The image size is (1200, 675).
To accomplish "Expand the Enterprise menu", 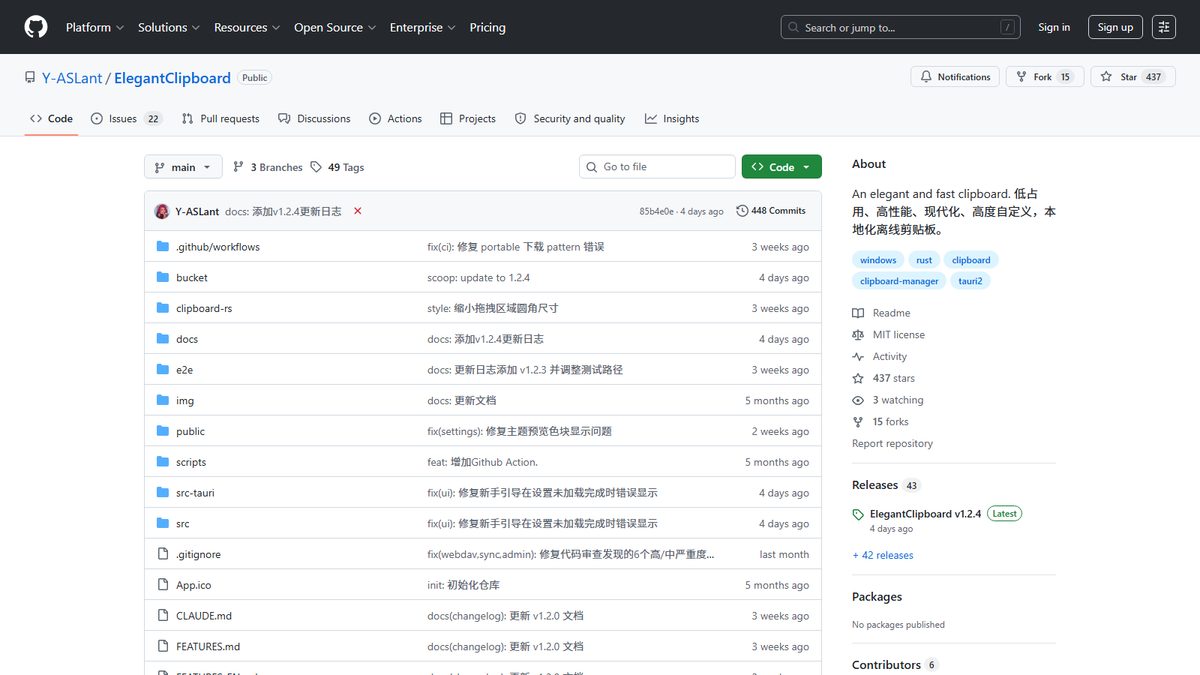I will [423, 27].
